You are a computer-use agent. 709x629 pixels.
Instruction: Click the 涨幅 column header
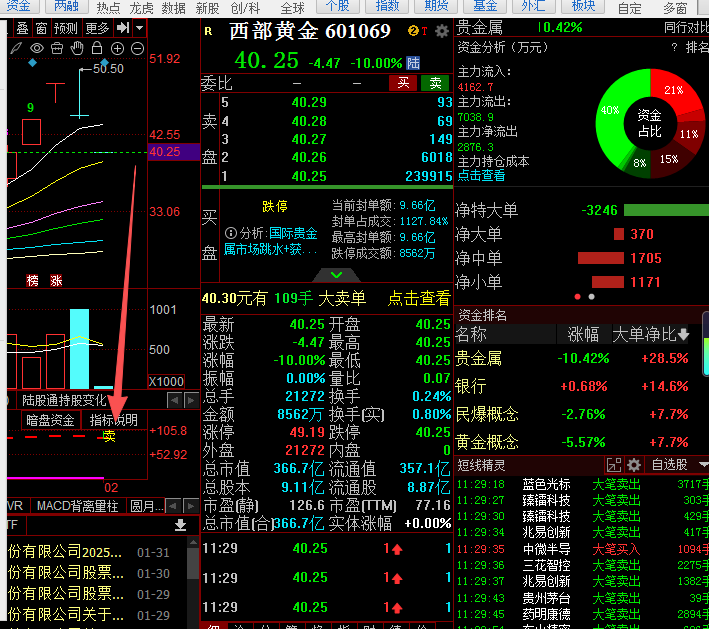tap(583, 335)
